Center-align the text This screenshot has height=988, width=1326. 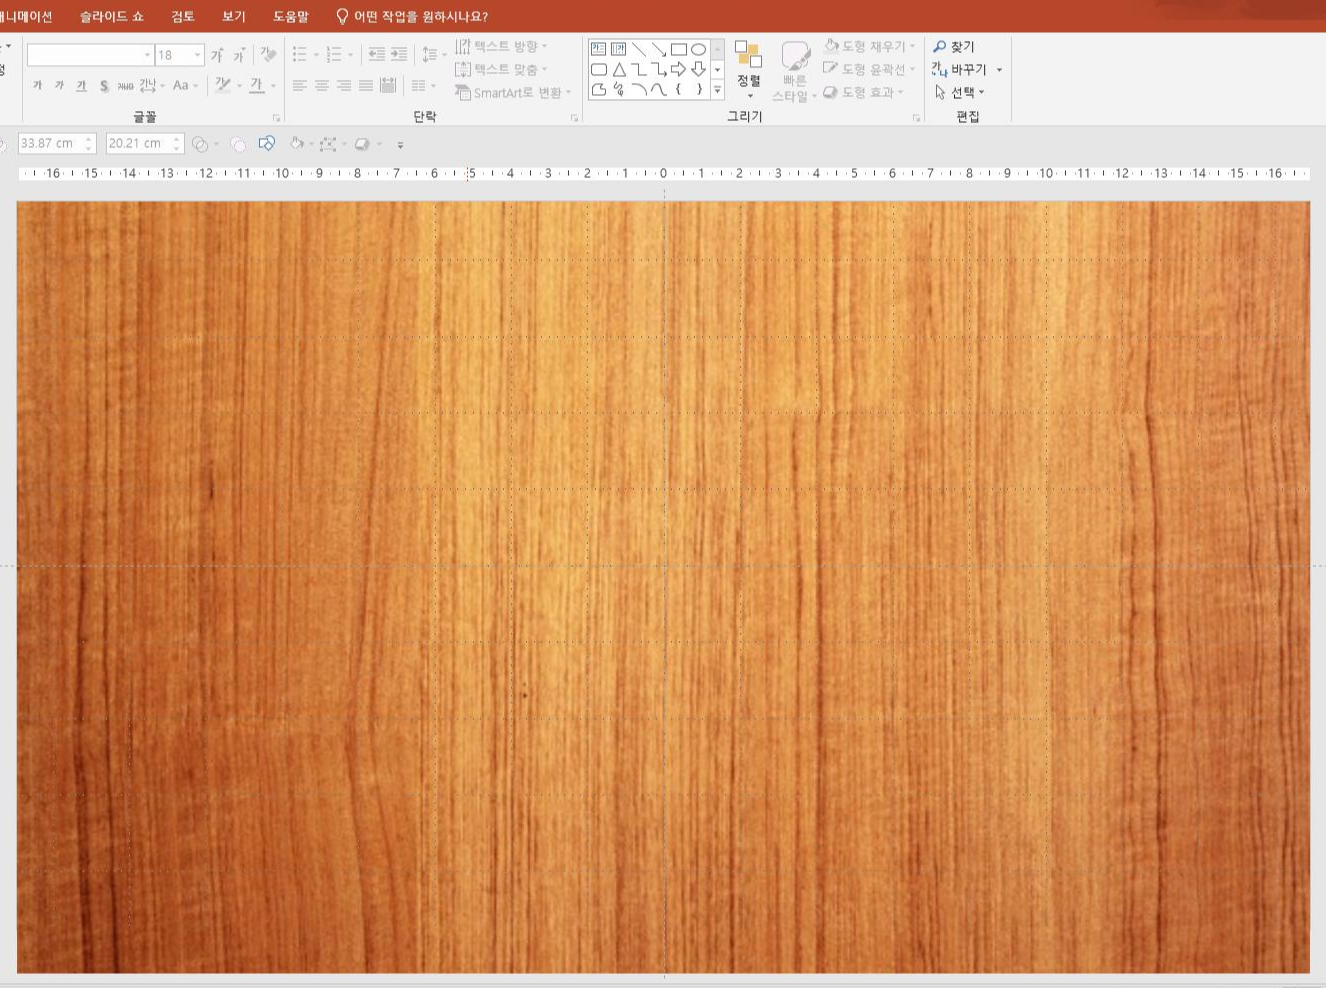(x=321, y=86)
